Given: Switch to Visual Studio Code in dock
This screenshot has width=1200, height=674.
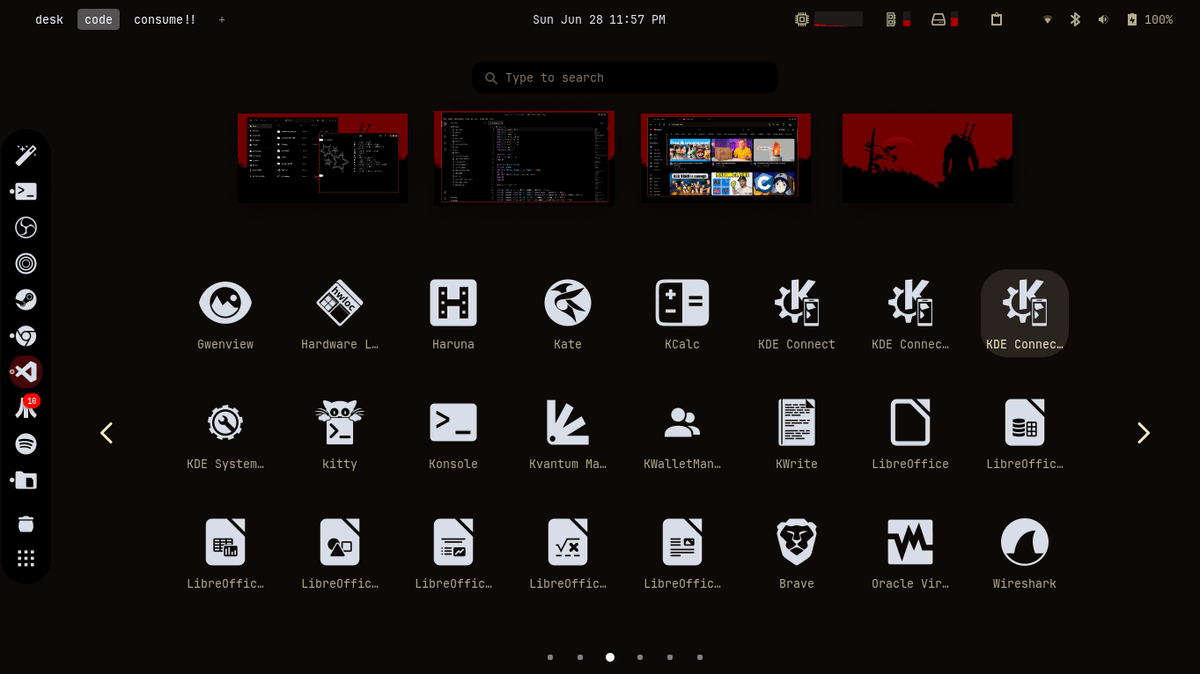Looking at the screenshot, I should point(26,372).
